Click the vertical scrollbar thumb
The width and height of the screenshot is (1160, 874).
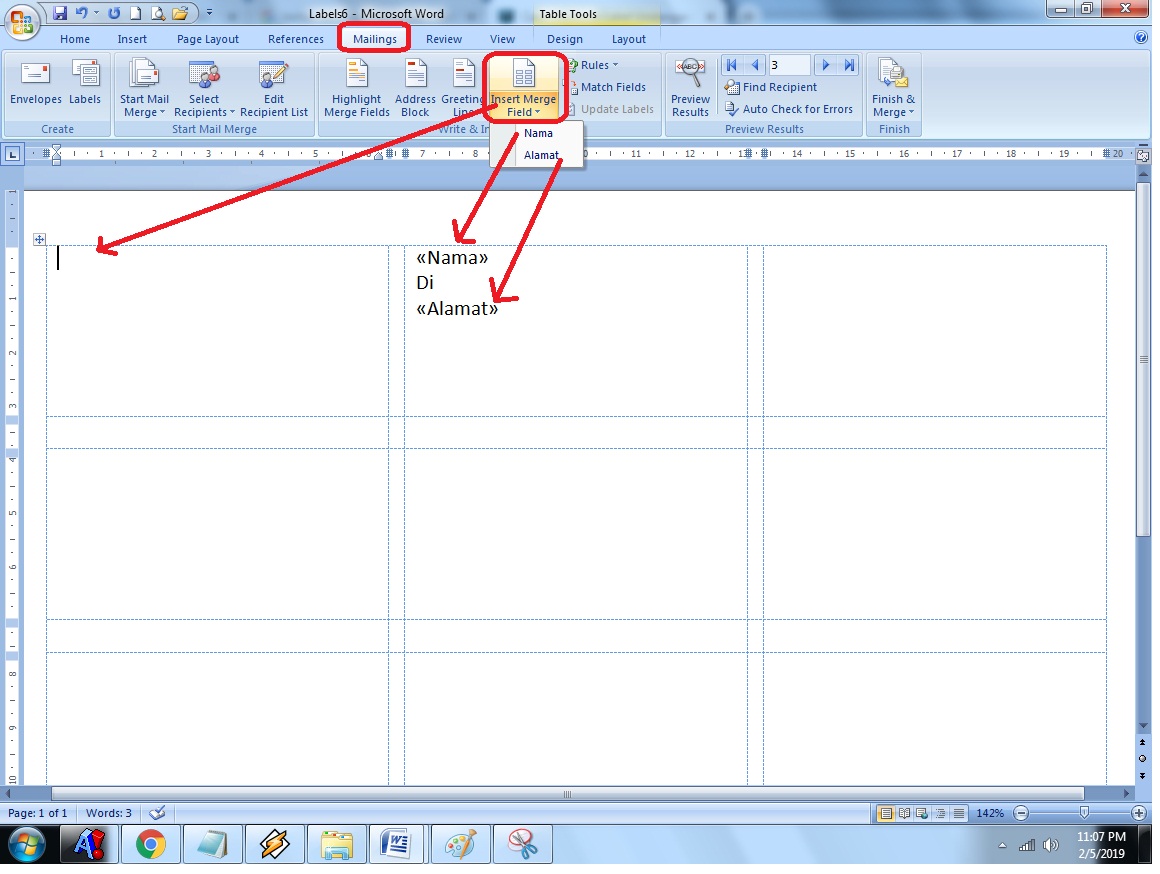(1143, 359)
